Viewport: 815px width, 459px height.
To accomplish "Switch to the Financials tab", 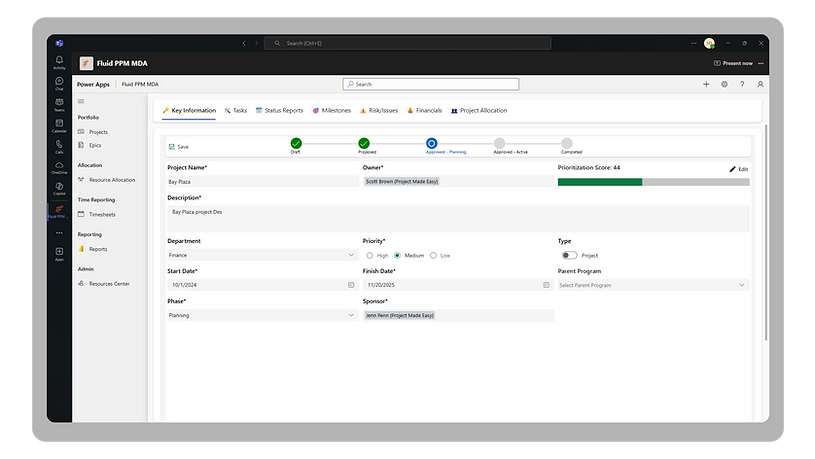I will [425, 111].
